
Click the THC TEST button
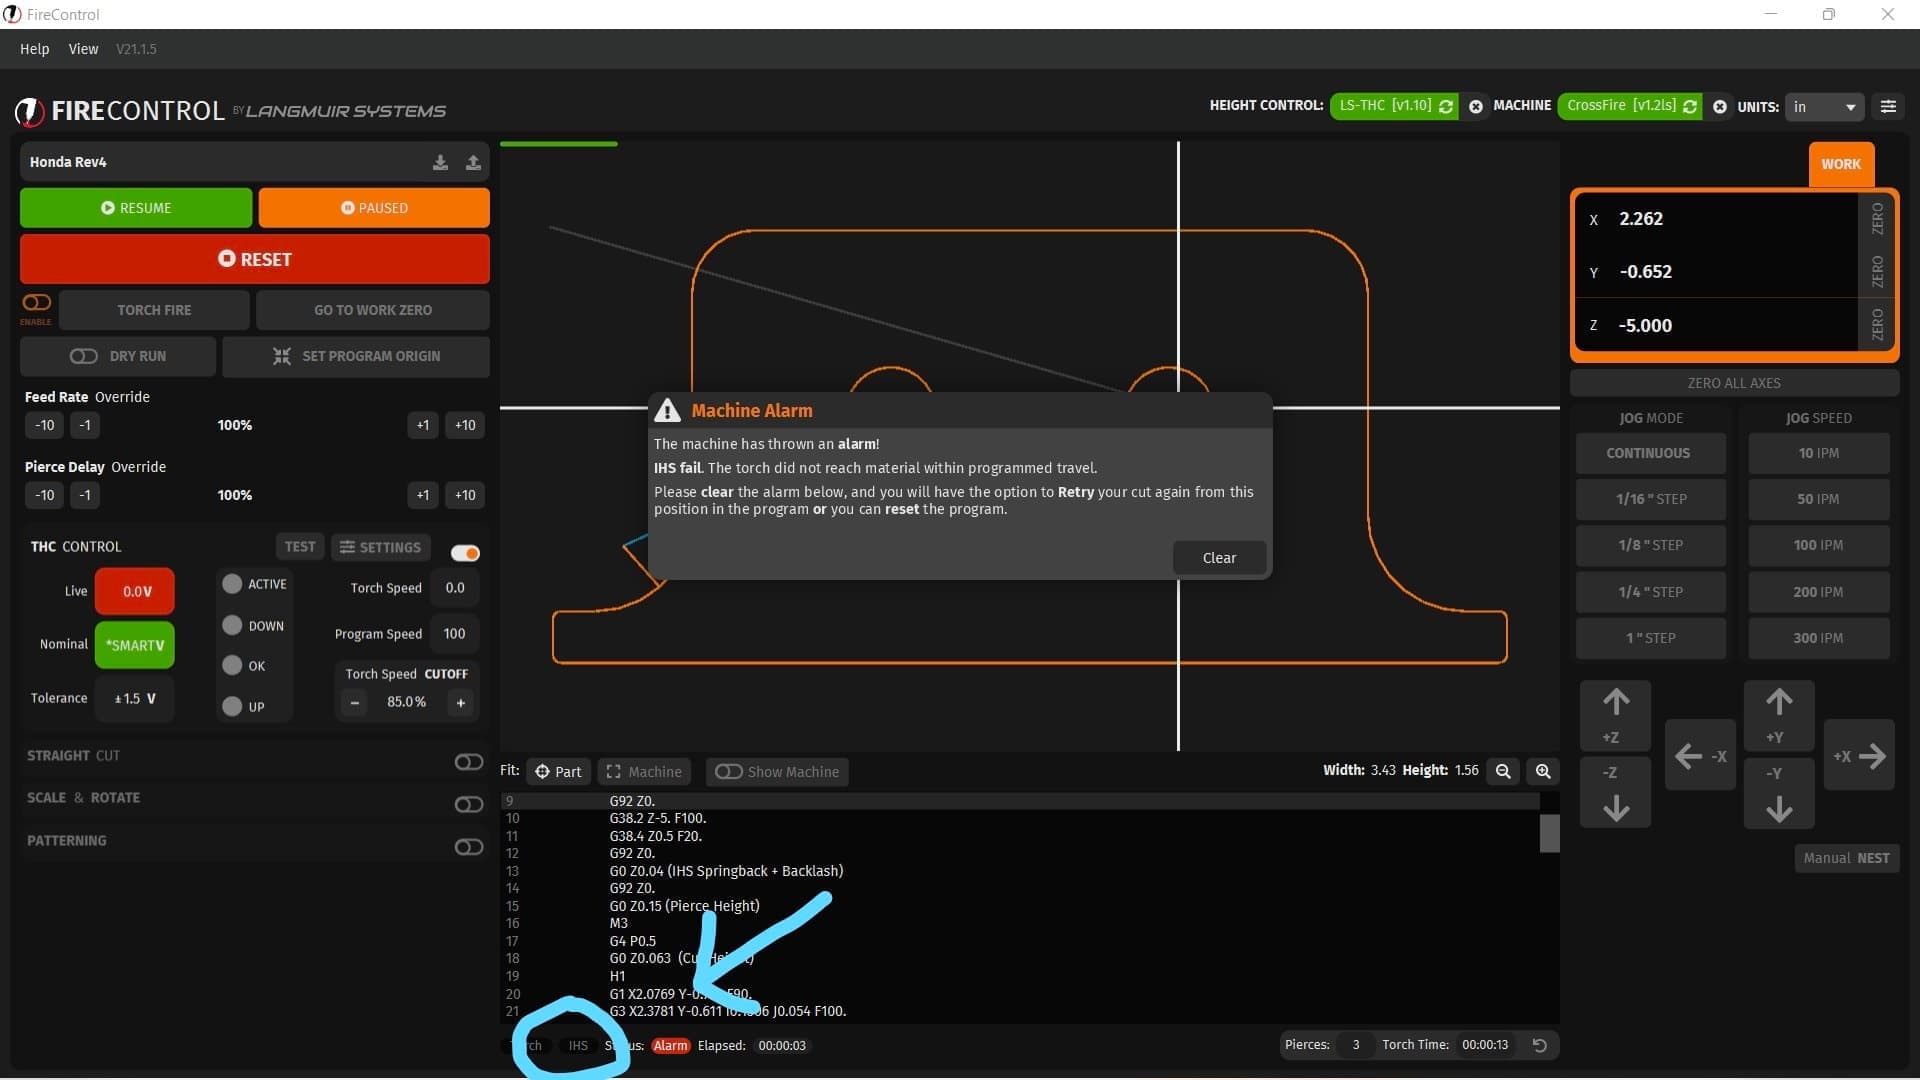pyautogui.click(x=300, y=547)
